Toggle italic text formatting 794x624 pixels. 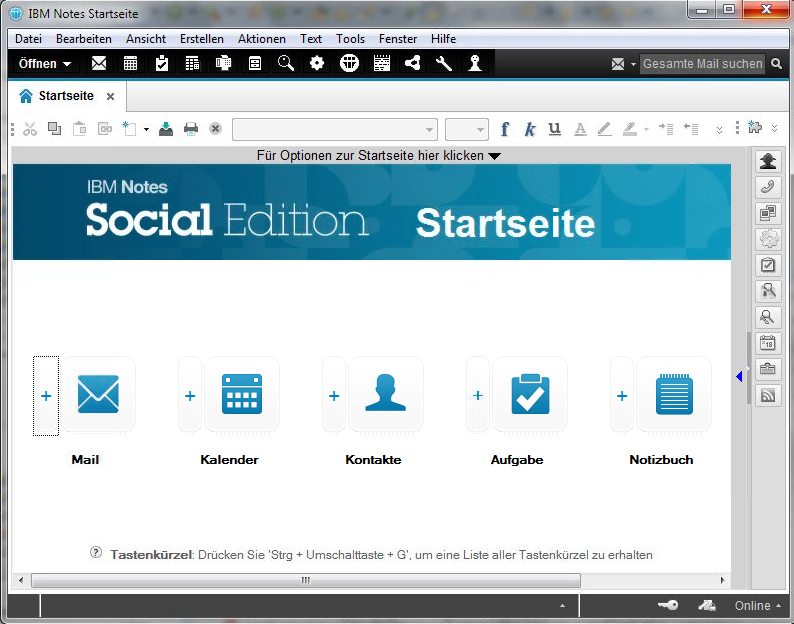(530, 129)
